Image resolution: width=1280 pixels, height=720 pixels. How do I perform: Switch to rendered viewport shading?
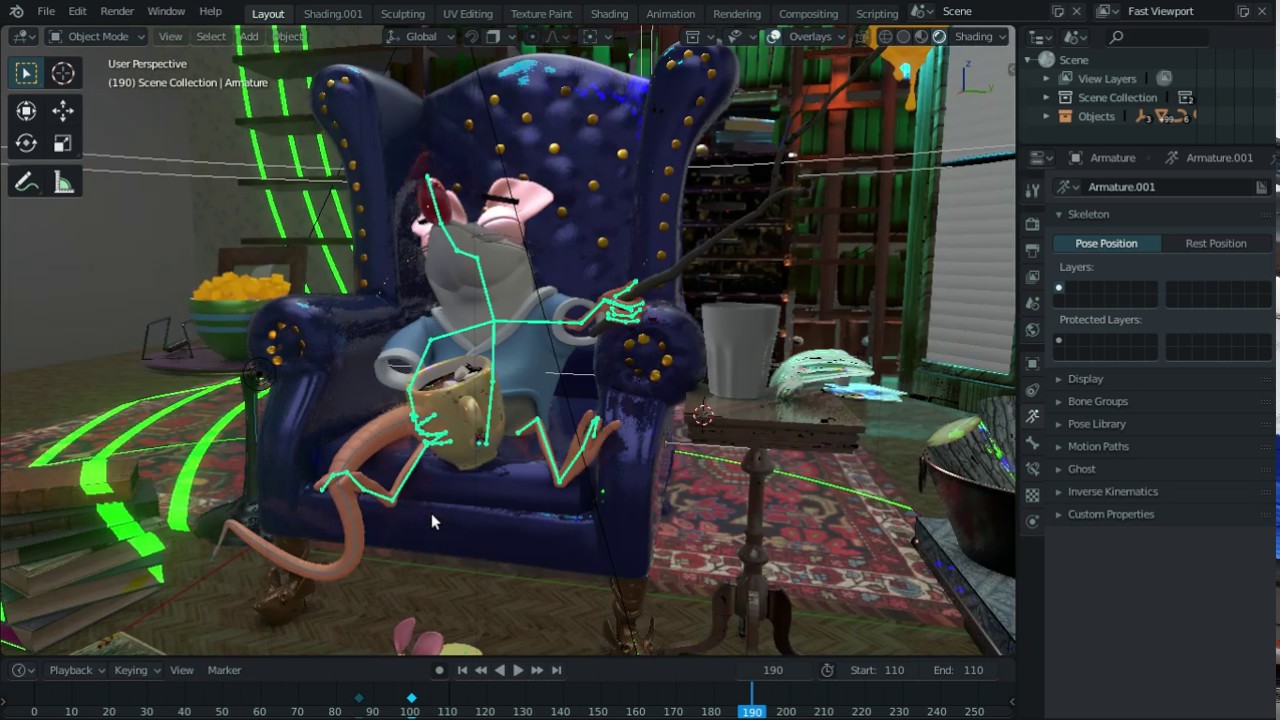[x=939, y=37]
